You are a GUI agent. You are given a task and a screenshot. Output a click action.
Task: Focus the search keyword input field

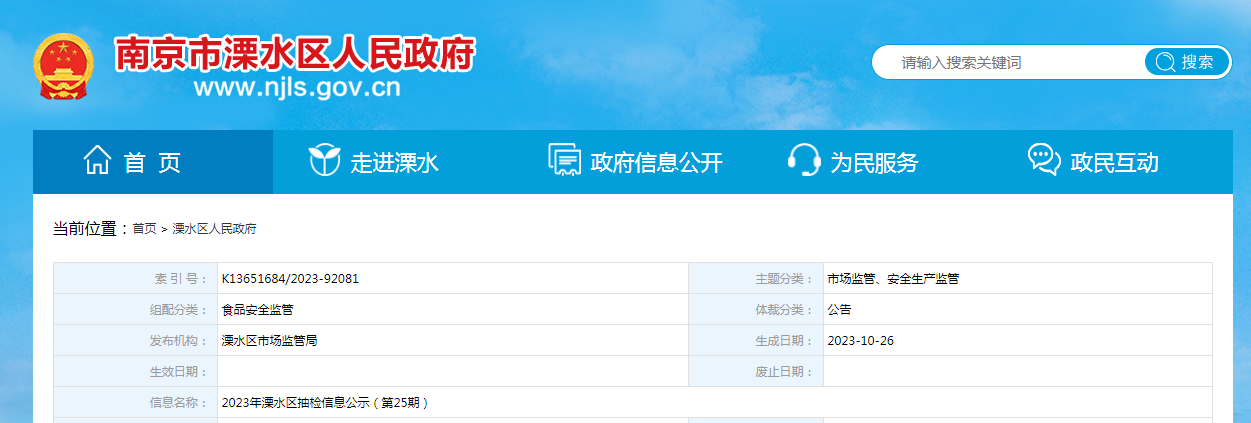click(x=1010, y=62)
